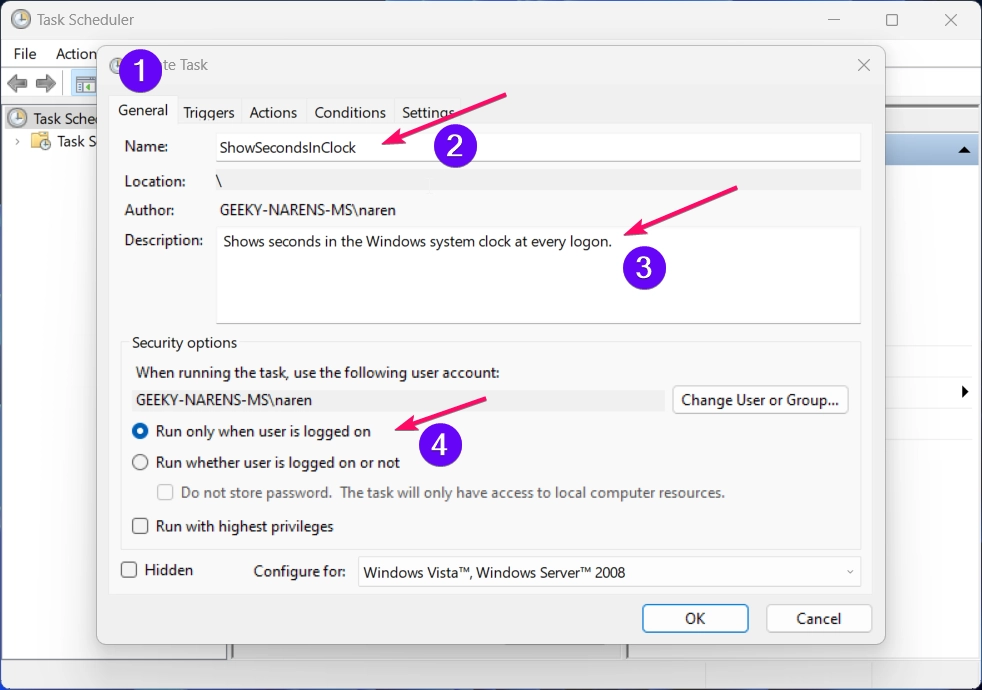Click the Cancel button
The image size is (982, 690).
coord(819,619)
